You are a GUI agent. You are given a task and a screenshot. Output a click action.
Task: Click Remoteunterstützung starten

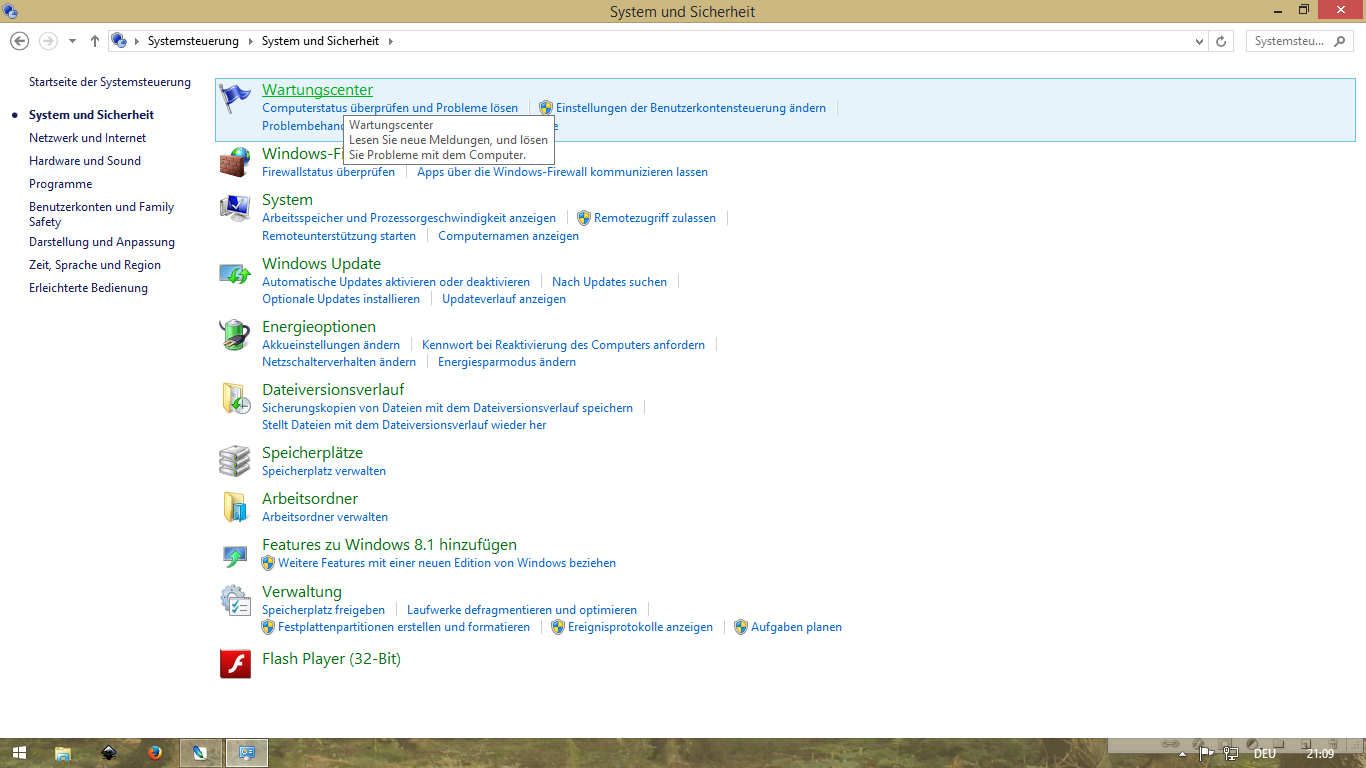pos(339,236)
